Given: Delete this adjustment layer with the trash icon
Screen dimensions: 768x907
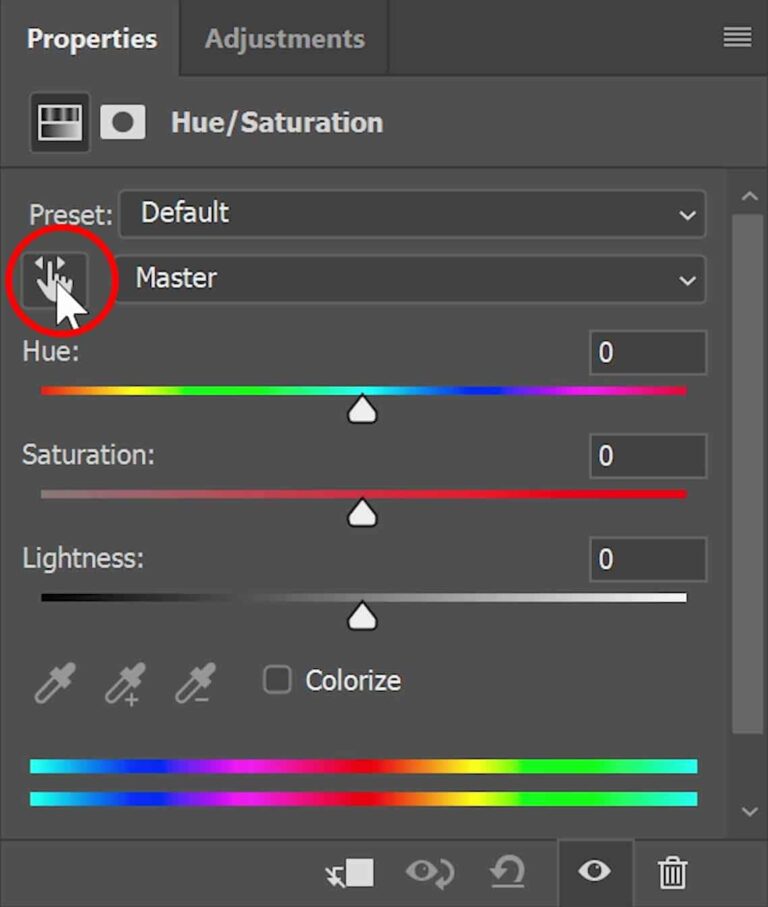Looking at the screenshot, I should [673, 873].
